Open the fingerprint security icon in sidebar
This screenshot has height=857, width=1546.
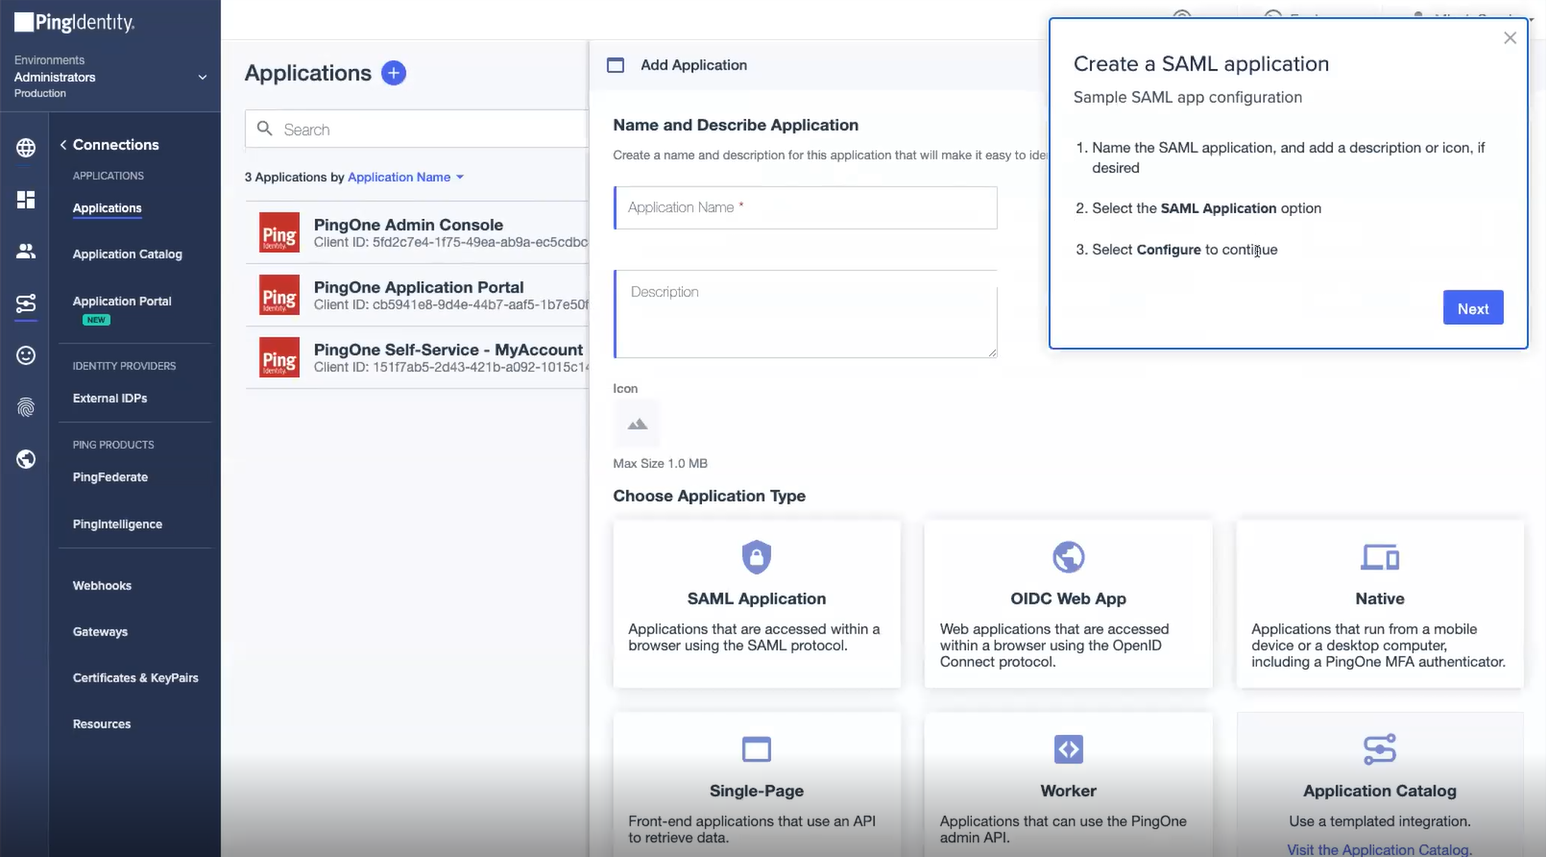[26, 407]
